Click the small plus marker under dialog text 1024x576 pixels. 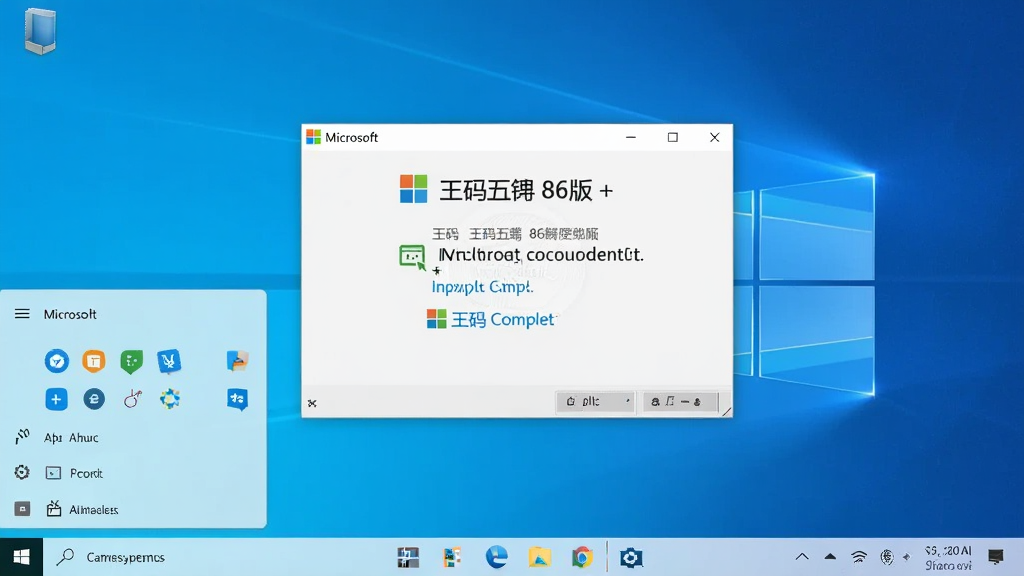[436, 270]
